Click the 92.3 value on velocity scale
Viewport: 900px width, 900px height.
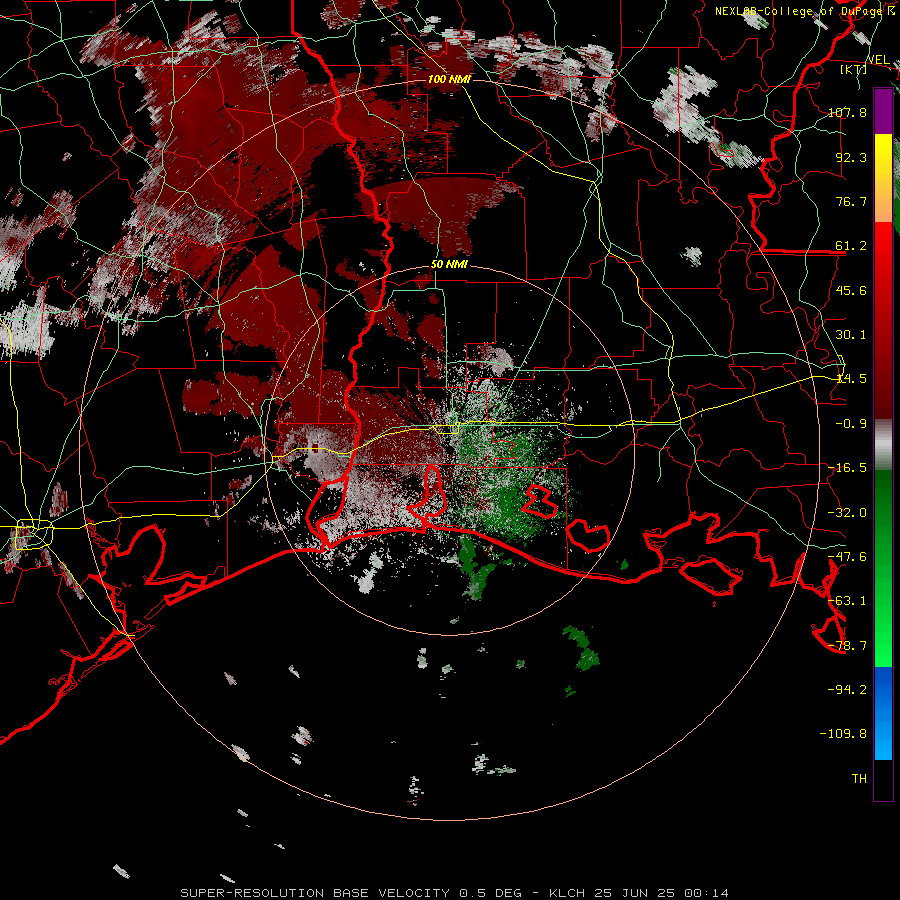point(851,157)
